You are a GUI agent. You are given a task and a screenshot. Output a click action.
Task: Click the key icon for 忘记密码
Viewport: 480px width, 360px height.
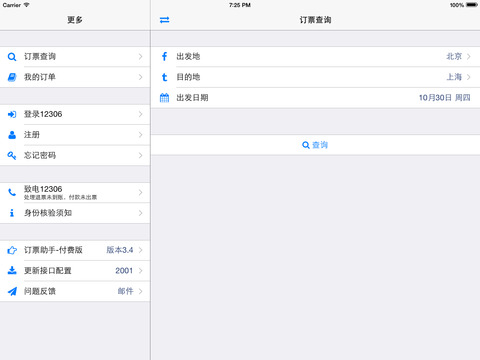pos(12,155)
